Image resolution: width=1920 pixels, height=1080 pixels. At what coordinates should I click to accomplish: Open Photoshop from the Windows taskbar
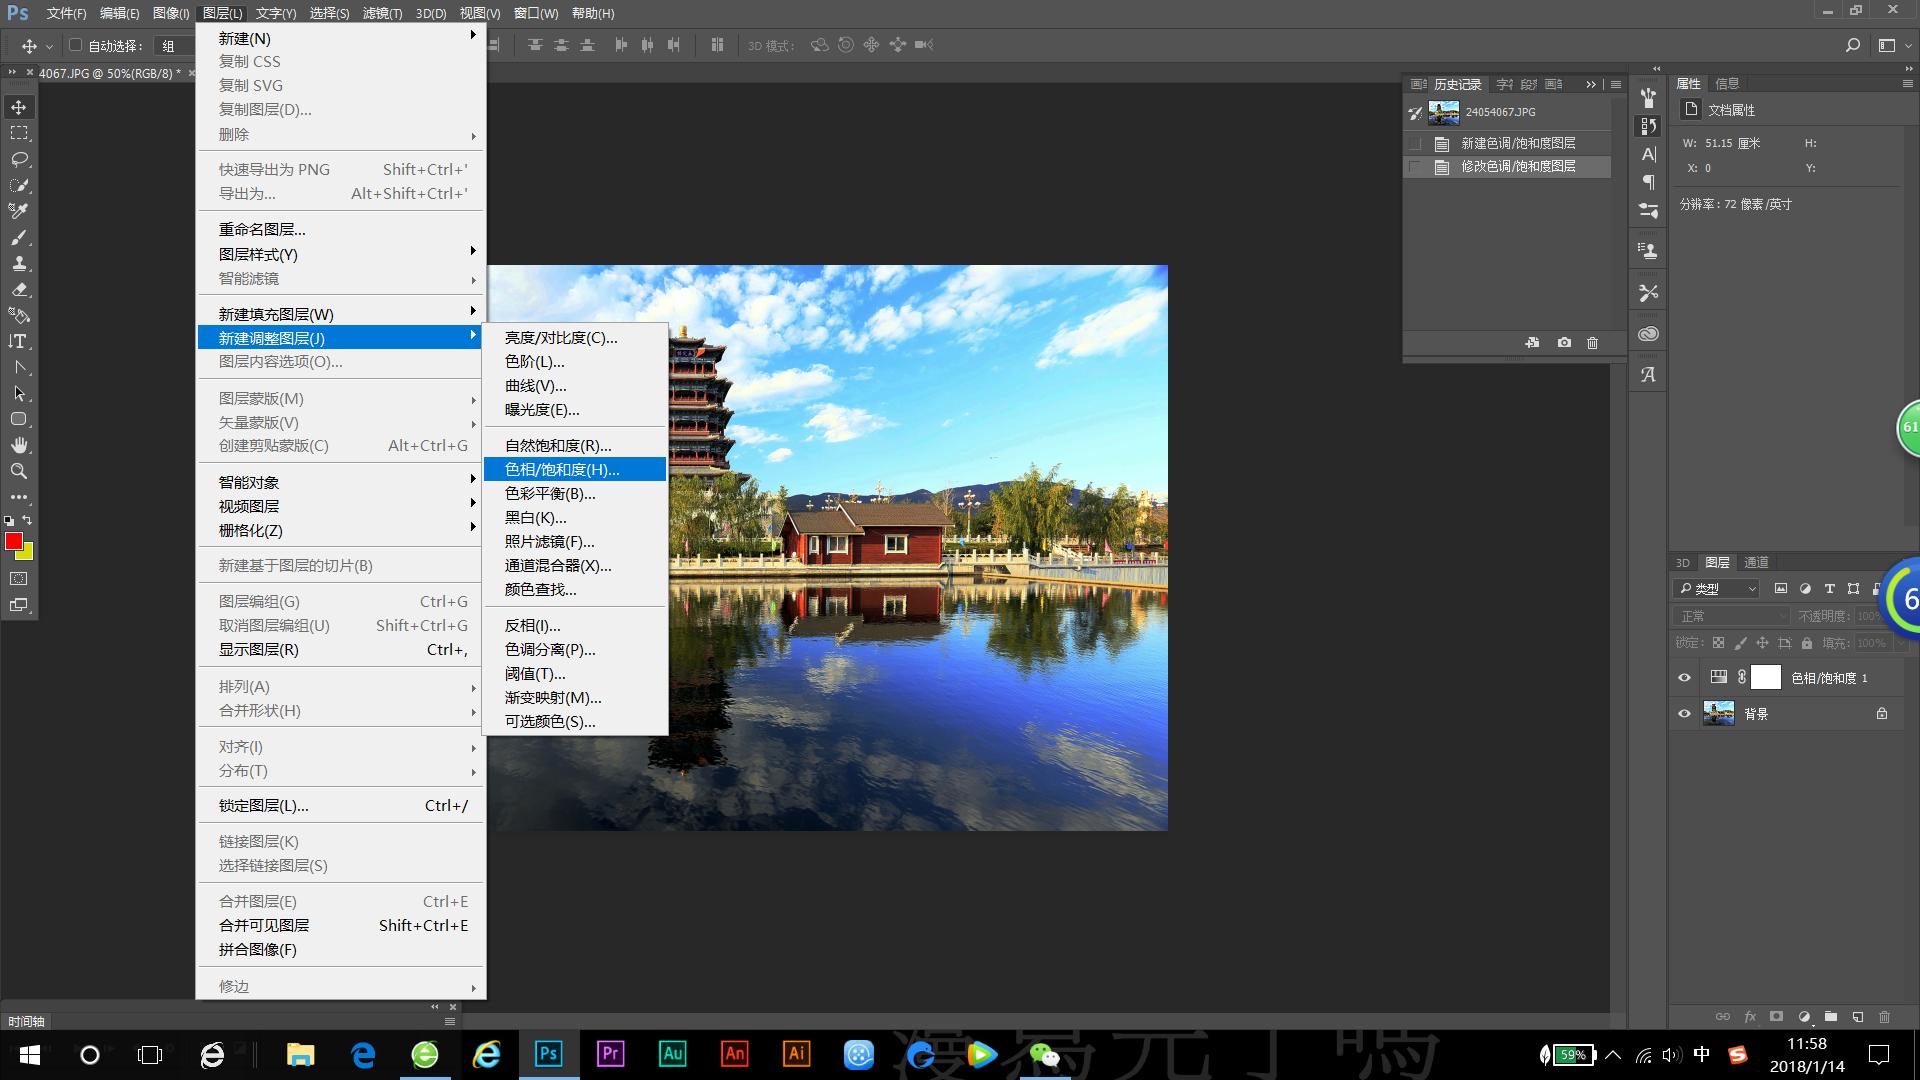[548, 1054]
